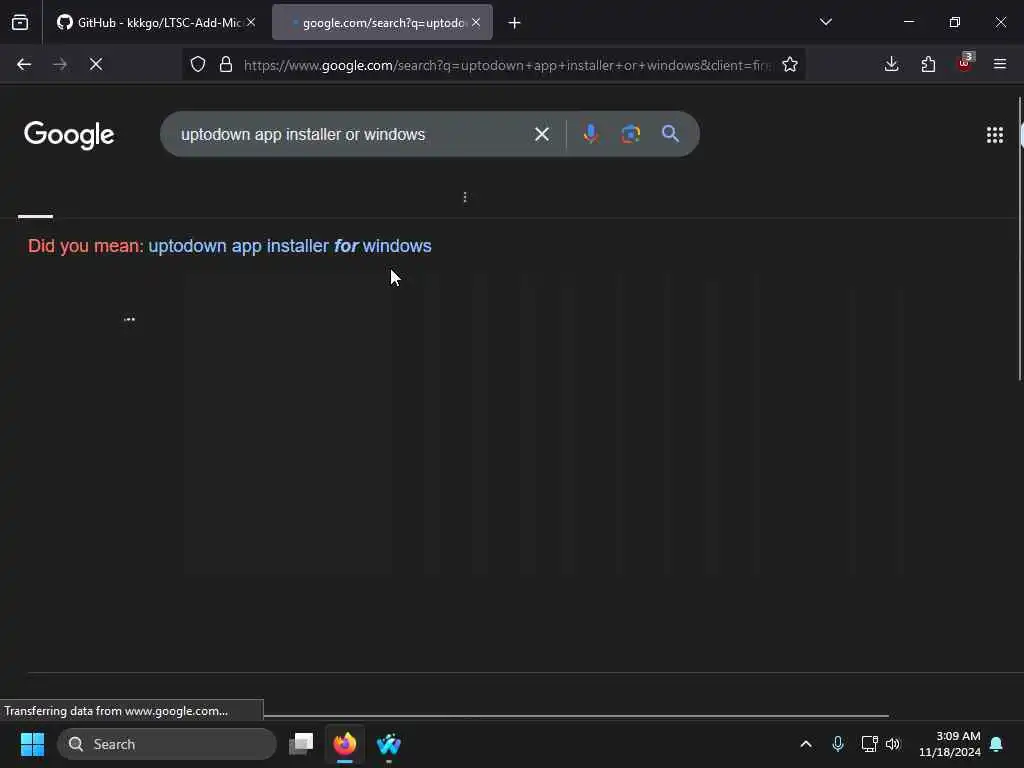
Task: Open tracking protection shield icon
Action: click(x=198, y=64)
